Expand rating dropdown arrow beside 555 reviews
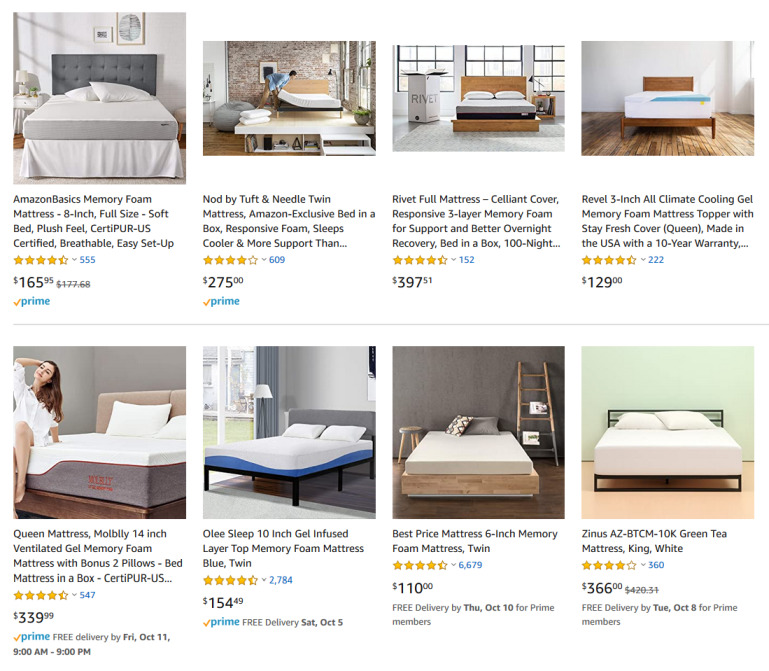Image resolution: width=769 pixels, height=671 pixels. 74,260
